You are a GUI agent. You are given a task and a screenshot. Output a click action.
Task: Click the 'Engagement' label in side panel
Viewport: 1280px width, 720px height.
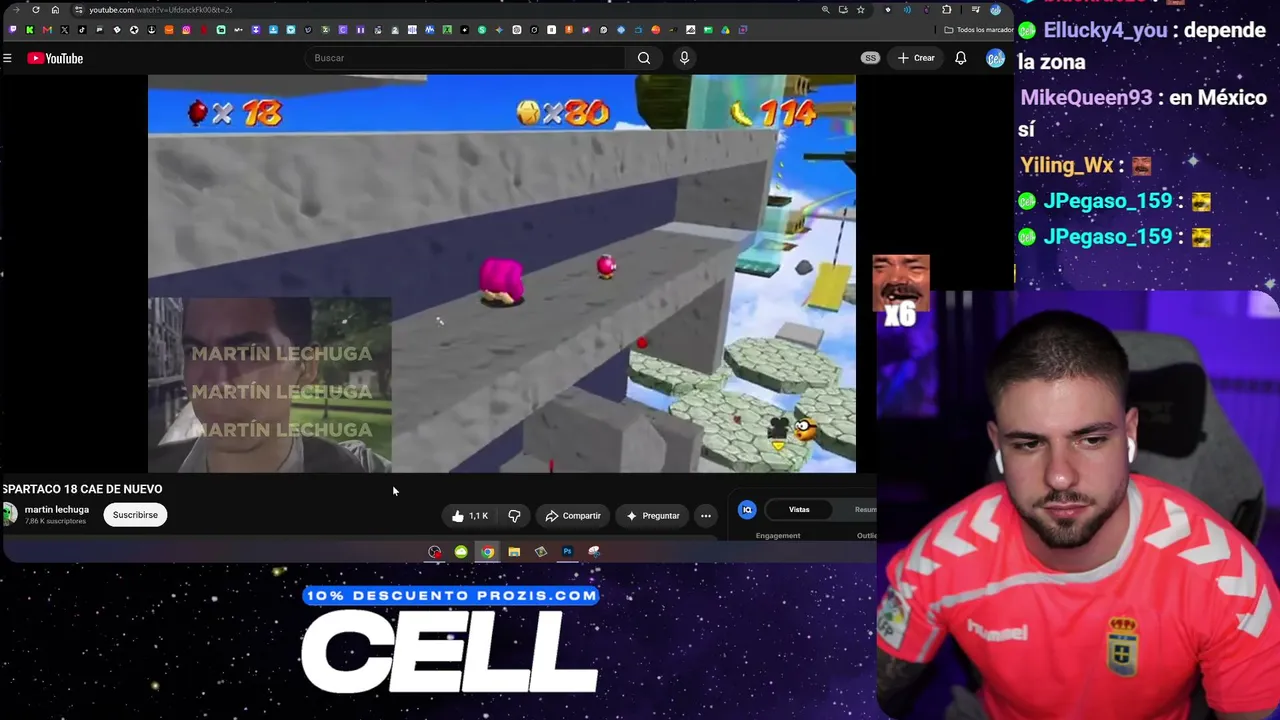tap(778, 536)
